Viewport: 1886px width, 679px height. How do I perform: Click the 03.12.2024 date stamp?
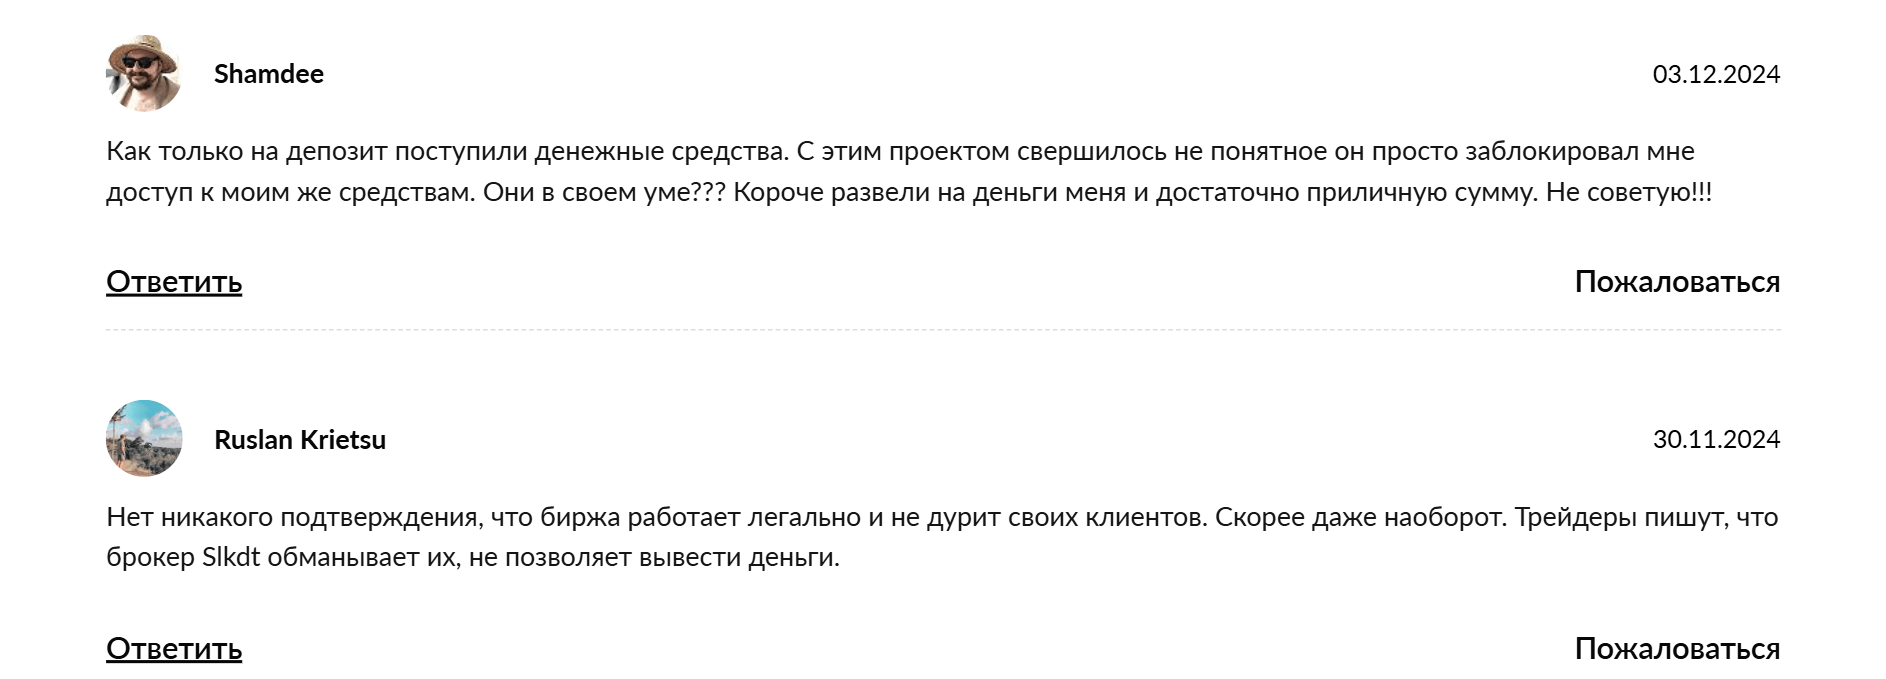(1716, 74)
